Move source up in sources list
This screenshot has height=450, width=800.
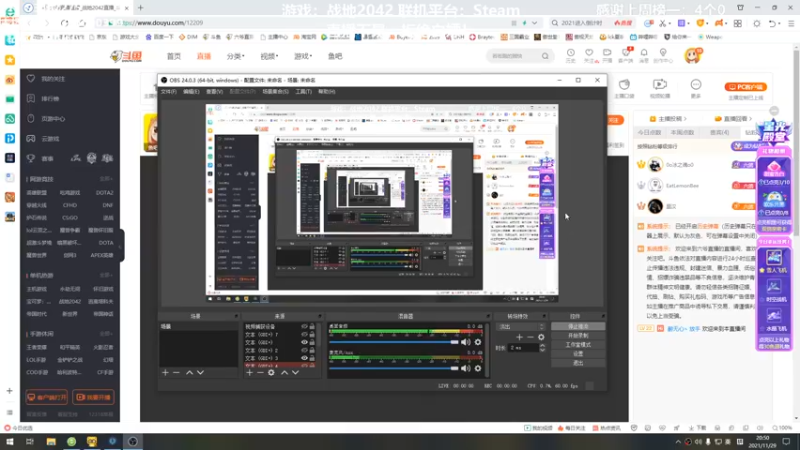pyautogui.click(x=284, y=373)
